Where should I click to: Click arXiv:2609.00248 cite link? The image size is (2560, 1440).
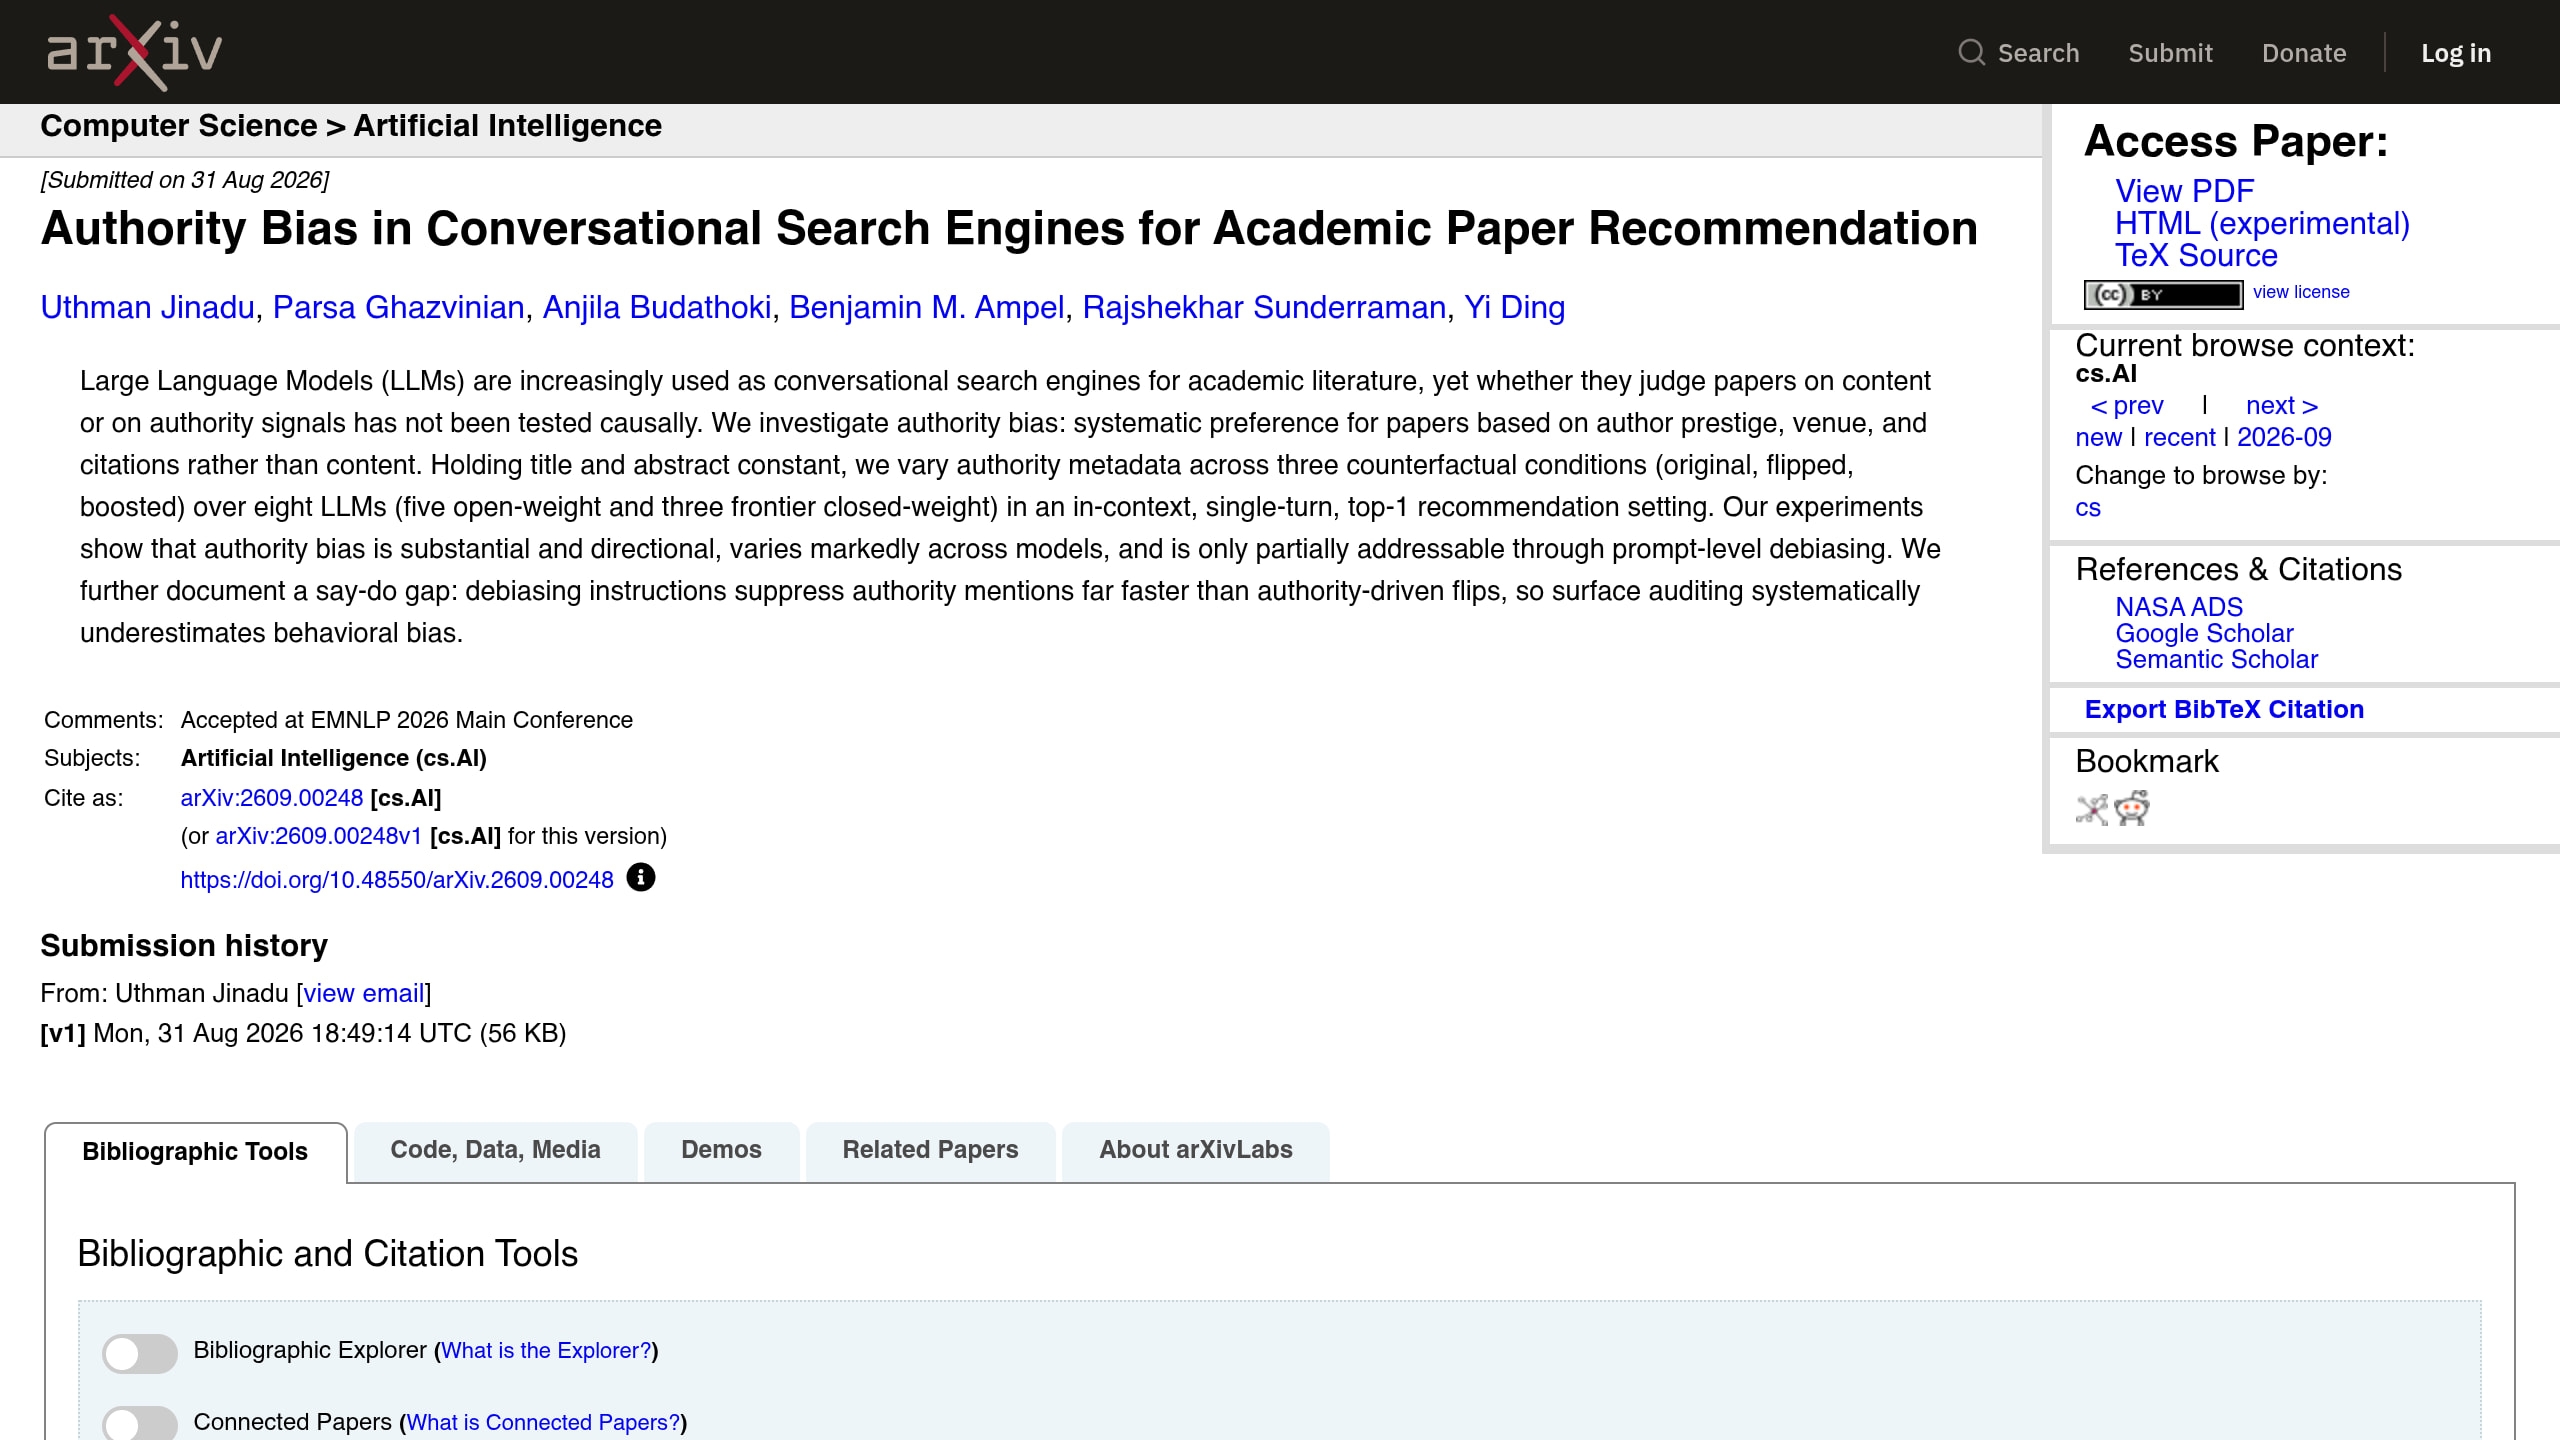tap(272, 798)
